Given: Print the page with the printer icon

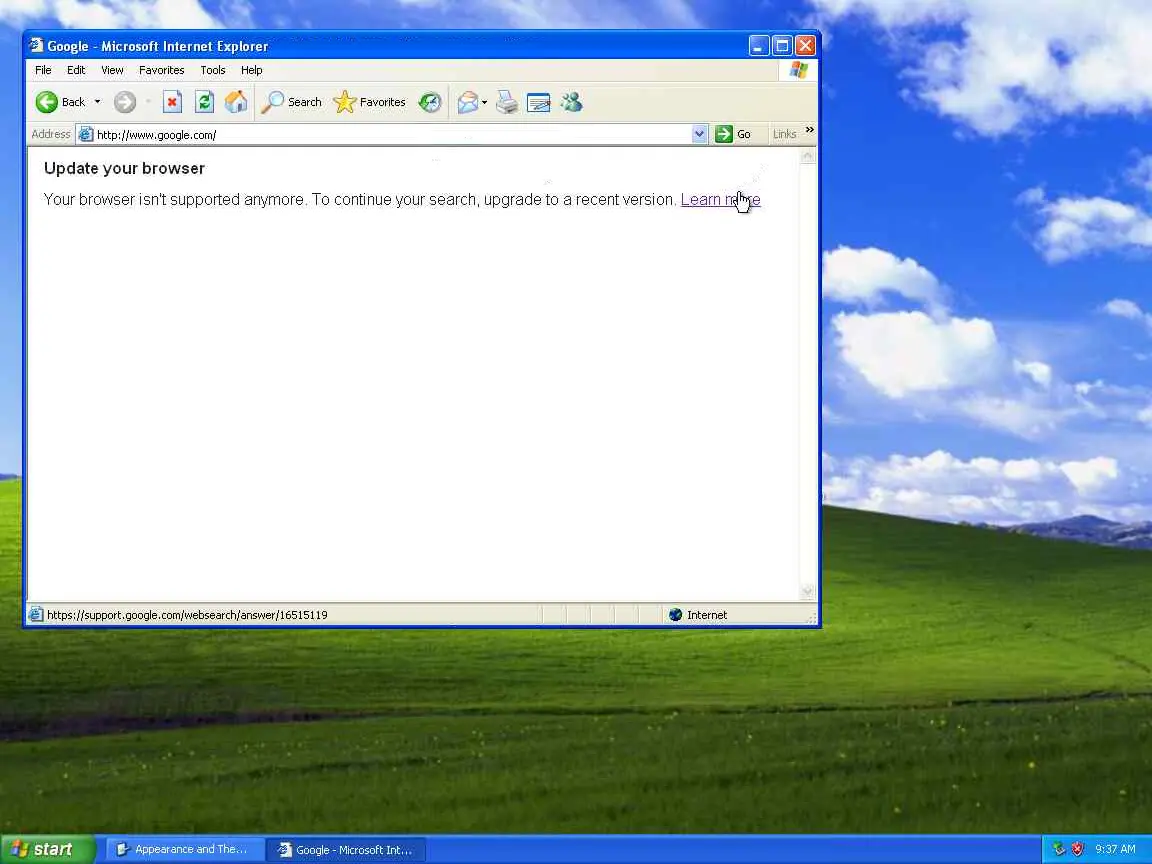Looking at the screenshot, I should pos(507,102).
